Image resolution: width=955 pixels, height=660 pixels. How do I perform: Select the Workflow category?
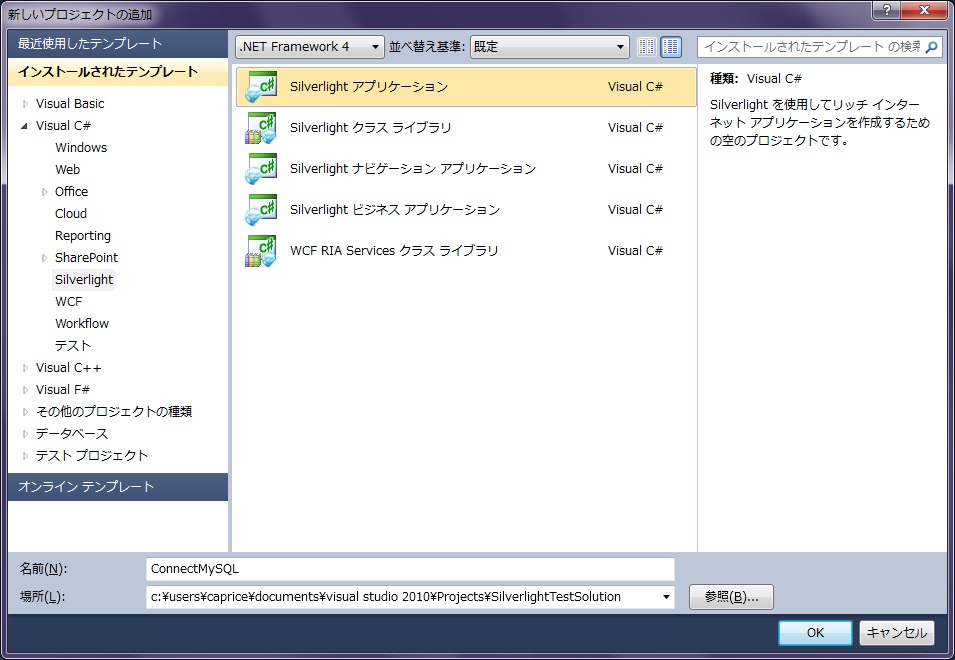(82, 324)
